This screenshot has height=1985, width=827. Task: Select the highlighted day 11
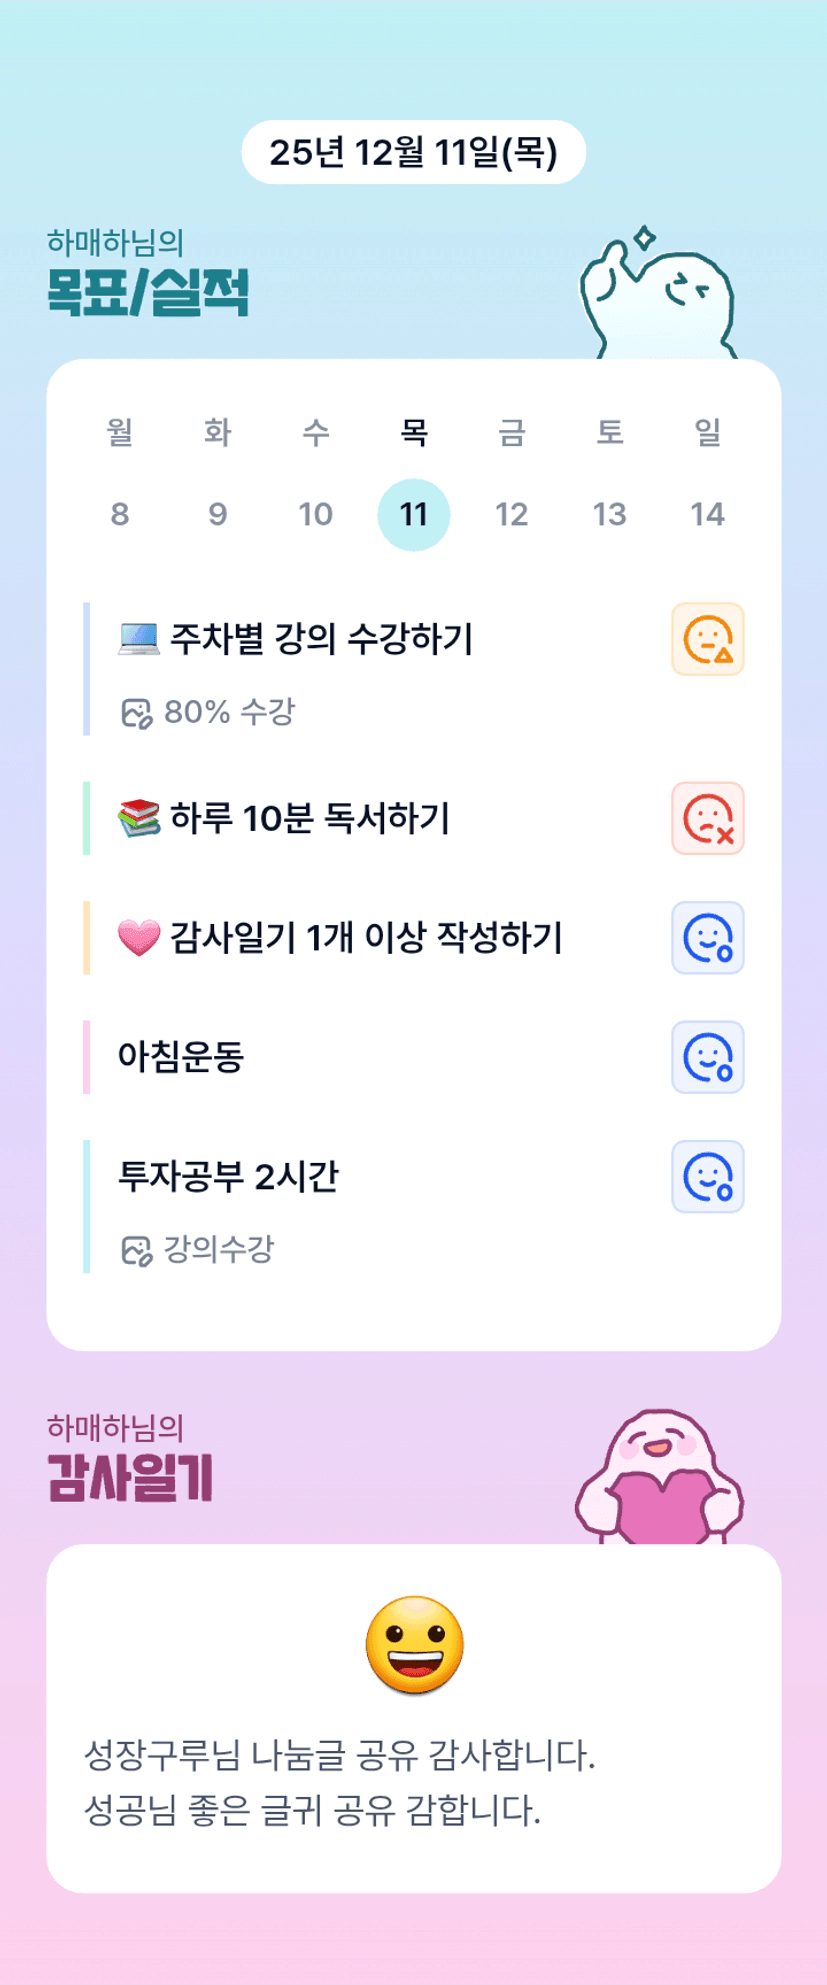413,515
